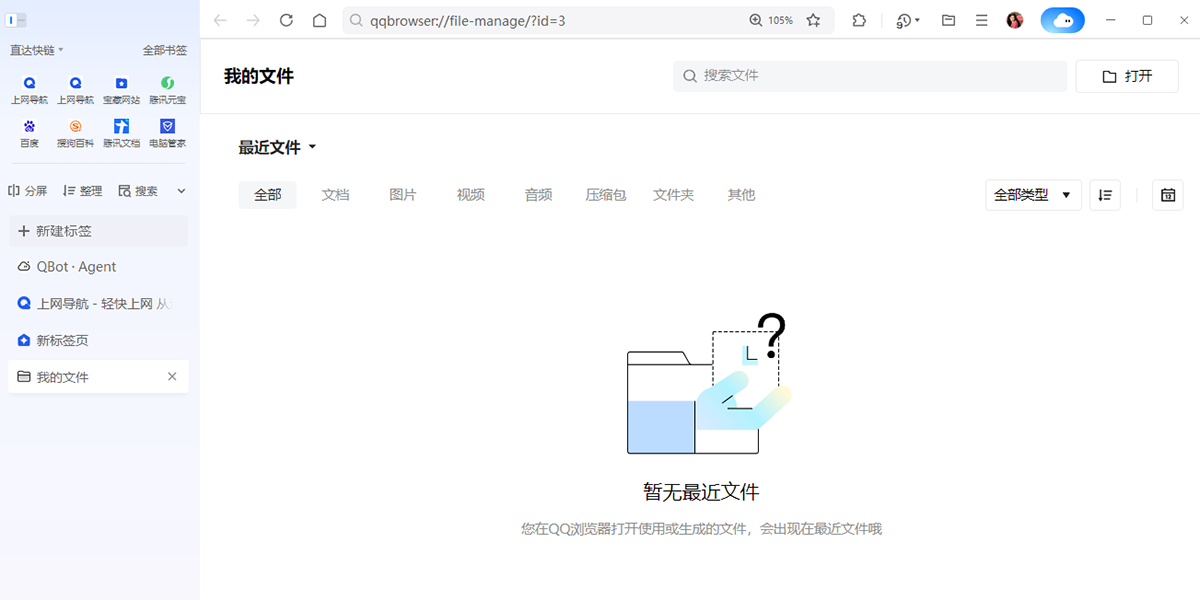This screenshot has width=1200, height=600.
Task: Click the 打开 open file button
Action: [x=1127, y=76]
